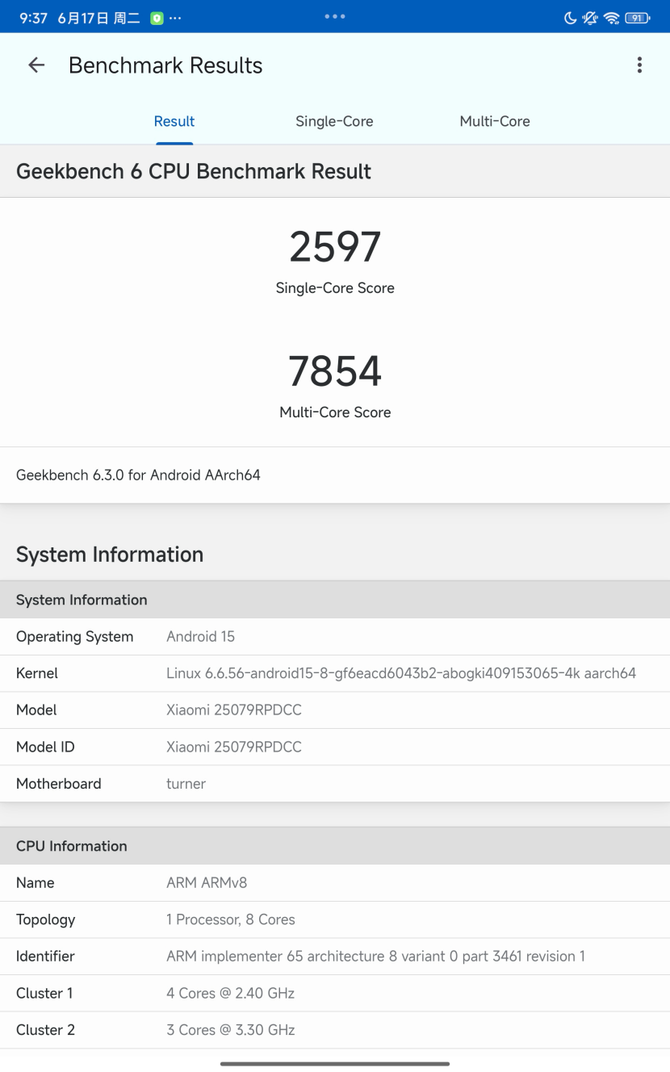Screen dimensions: 670x1072
Task: Switch to the Multi-Core tab
Action: [x=495, y=121]
